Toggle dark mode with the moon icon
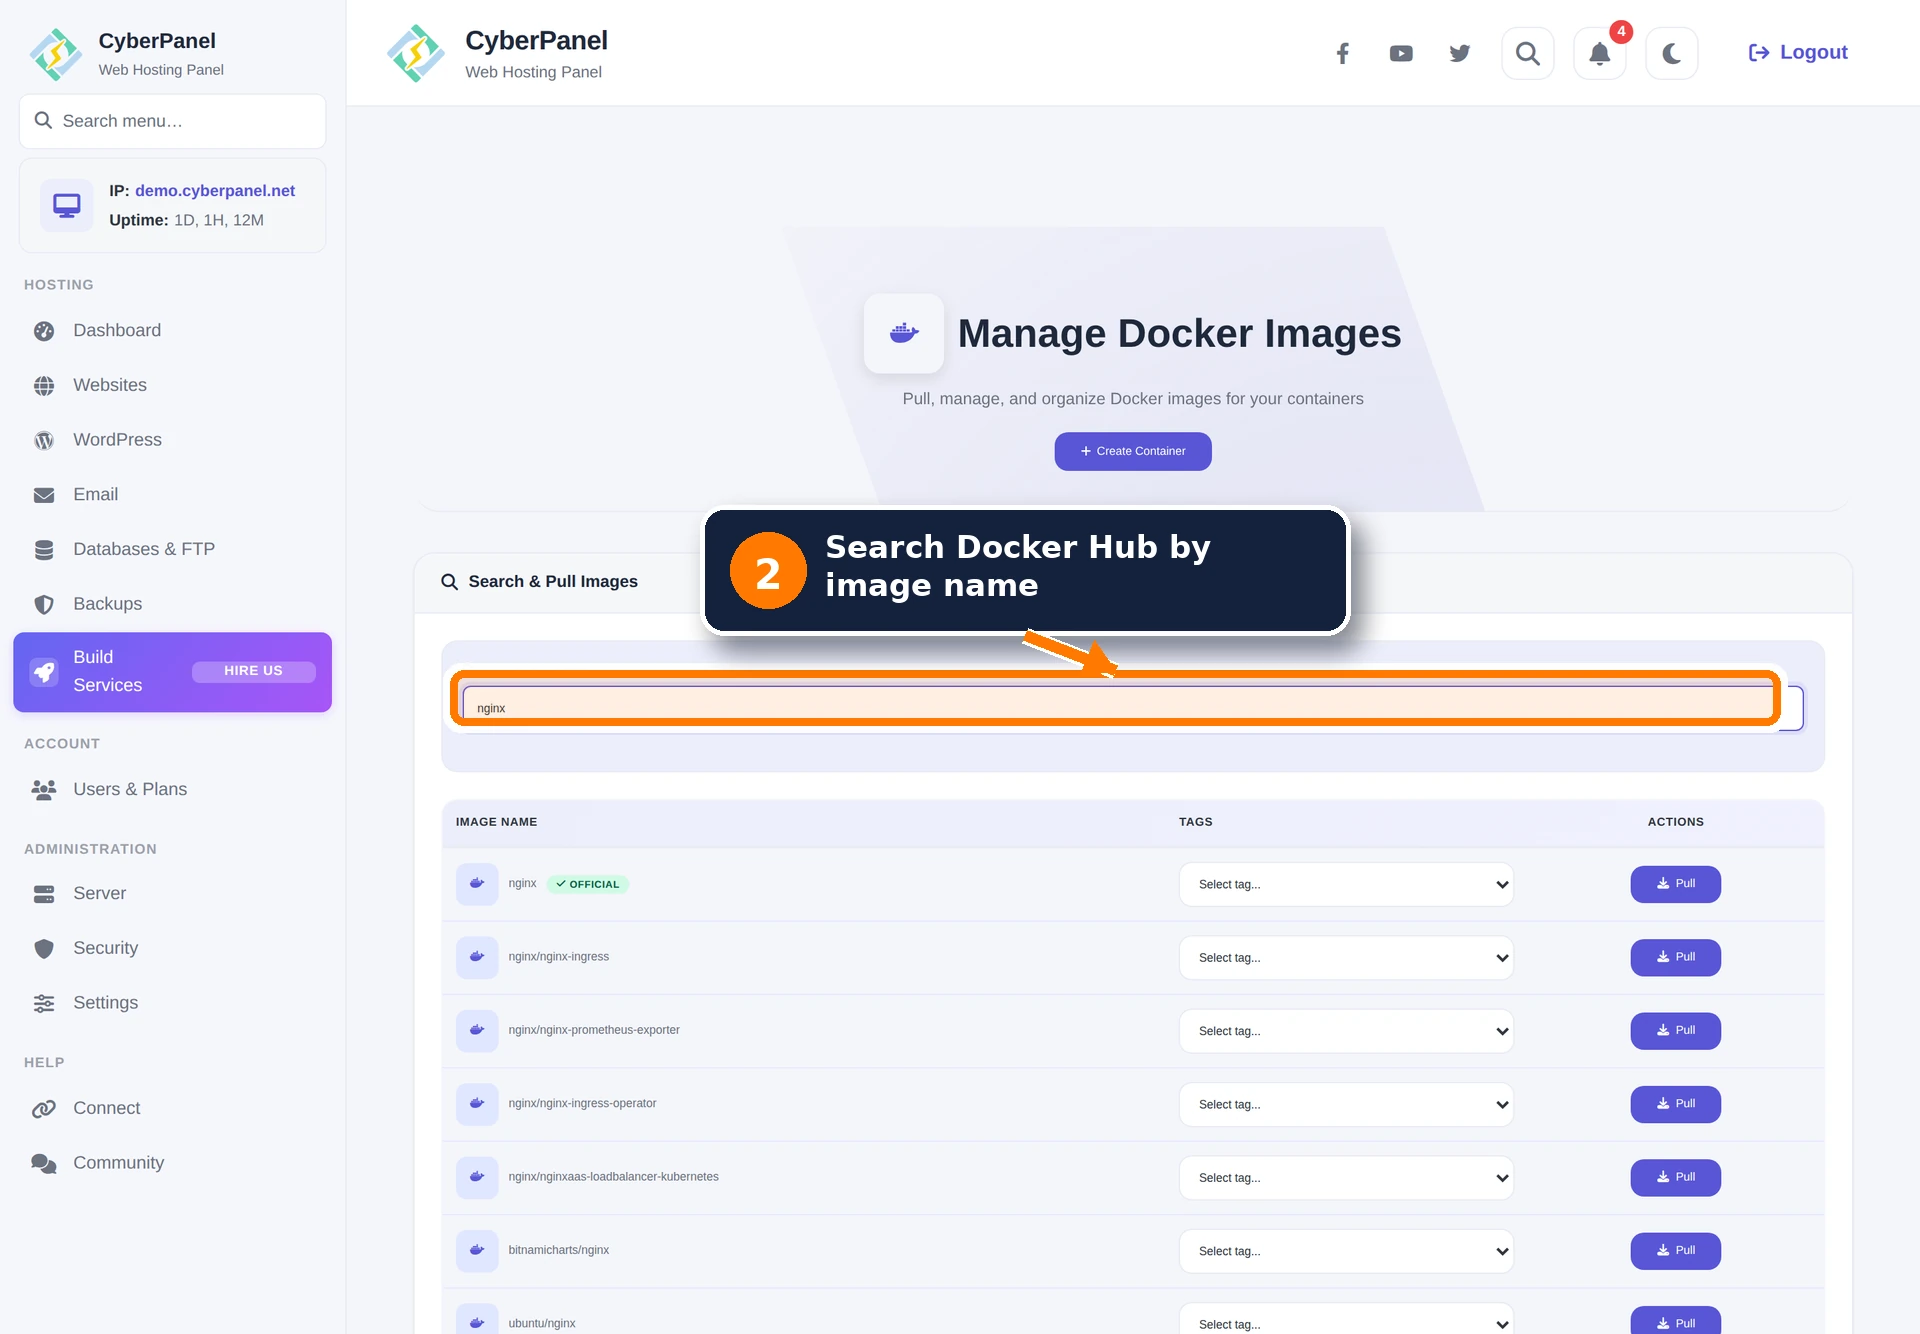 pos(1672,53)
